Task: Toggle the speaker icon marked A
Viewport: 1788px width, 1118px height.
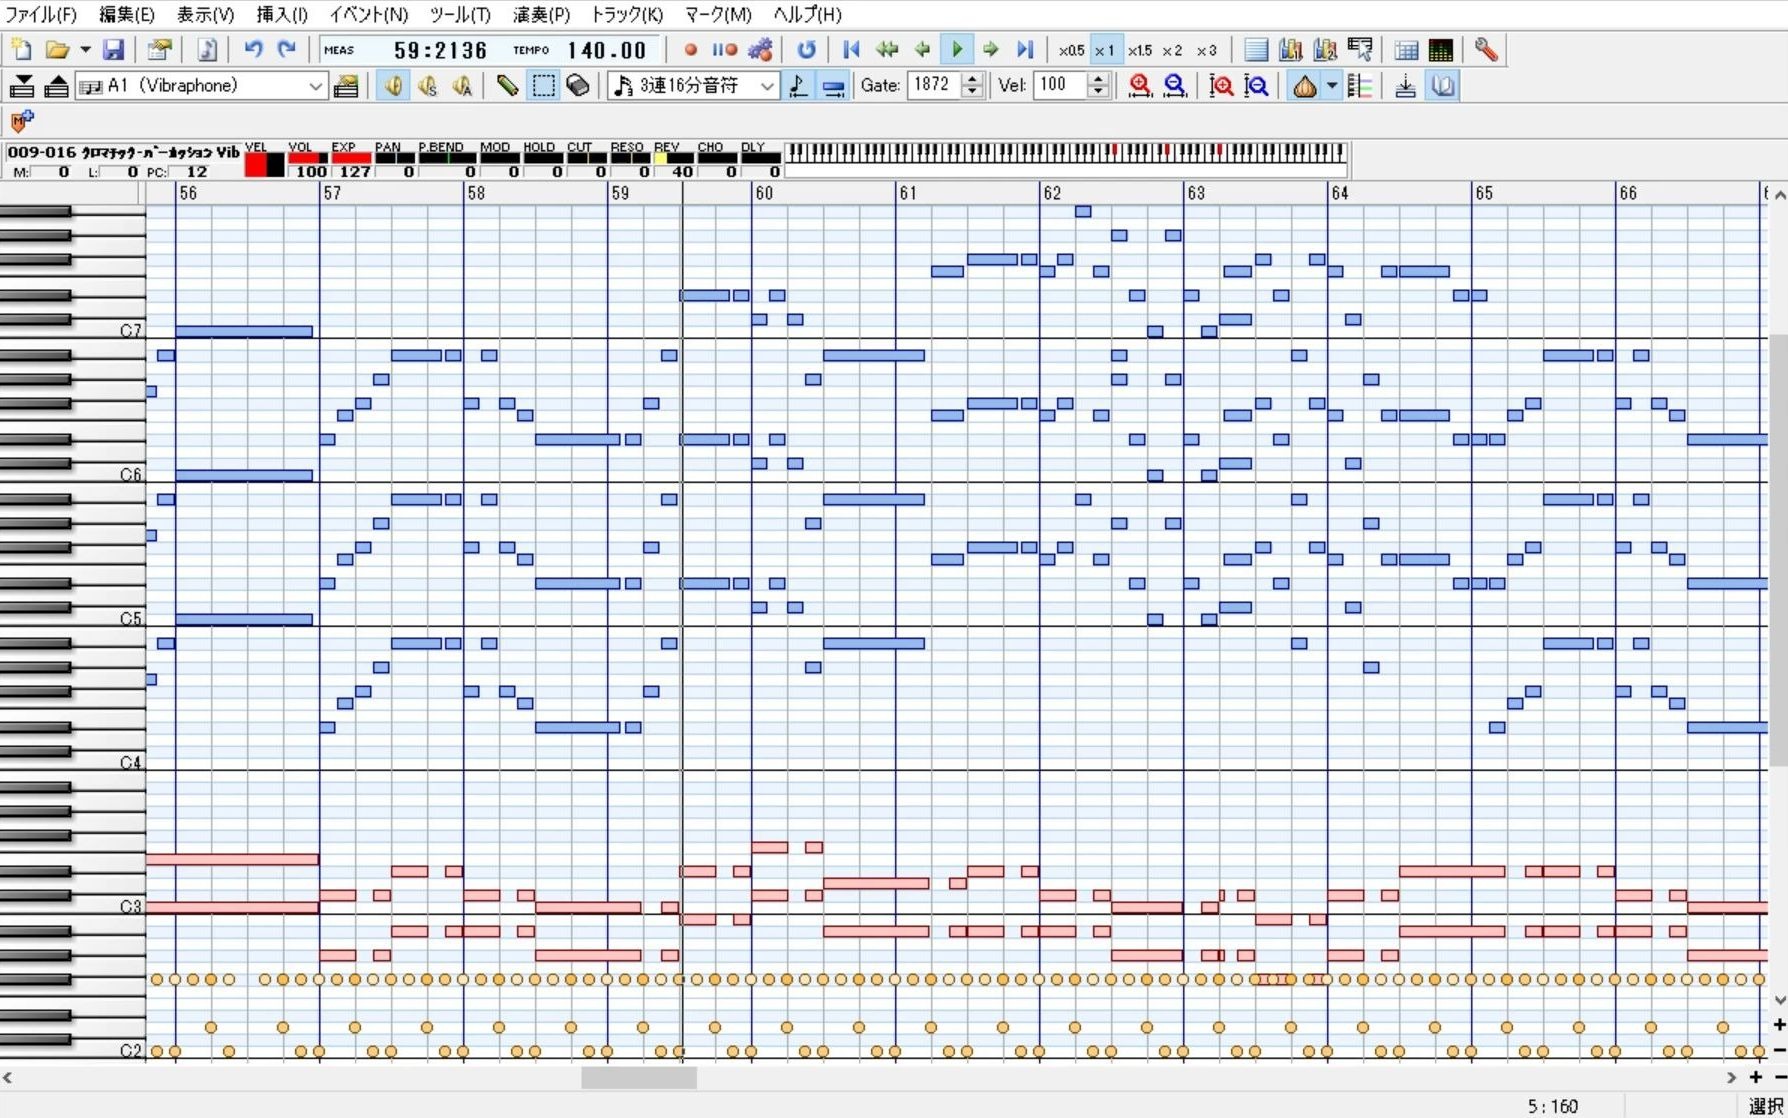Action: 462,86
